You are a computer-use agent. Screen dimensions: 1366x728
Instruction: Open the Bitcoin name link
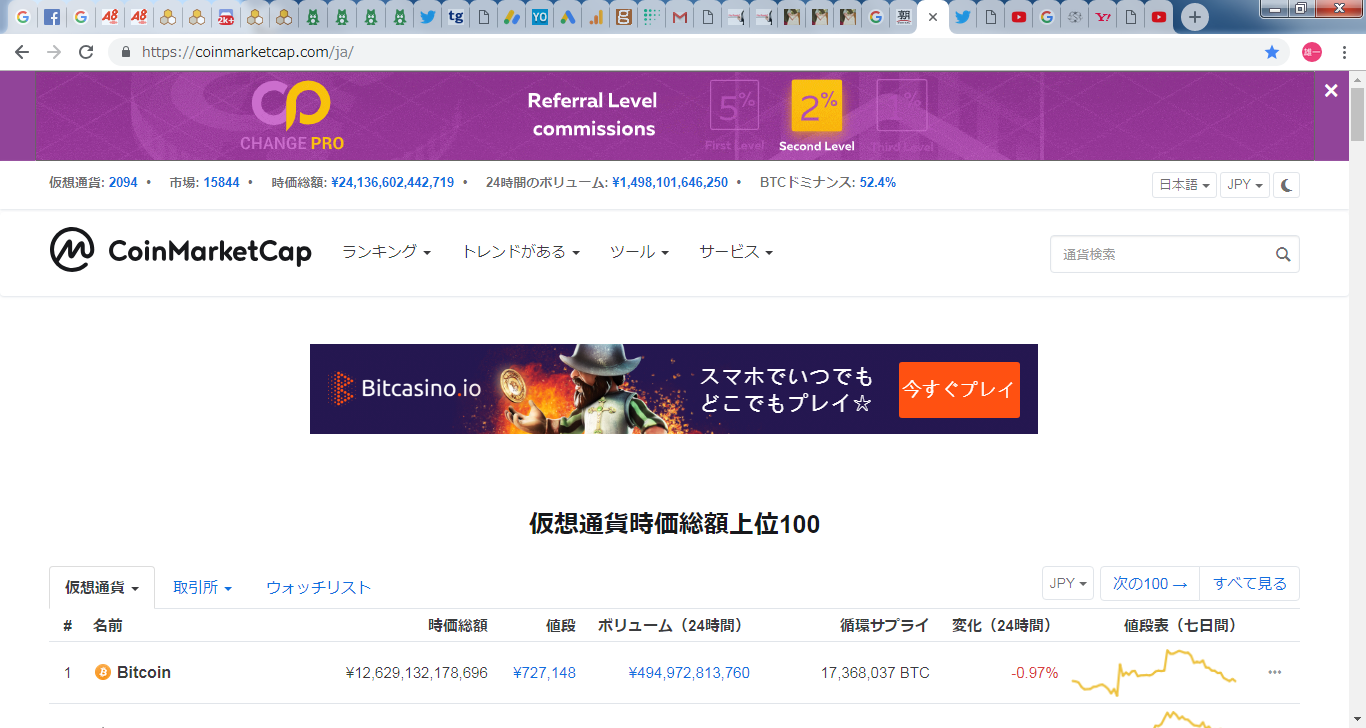pyautogui.click(x=144, y=673)
